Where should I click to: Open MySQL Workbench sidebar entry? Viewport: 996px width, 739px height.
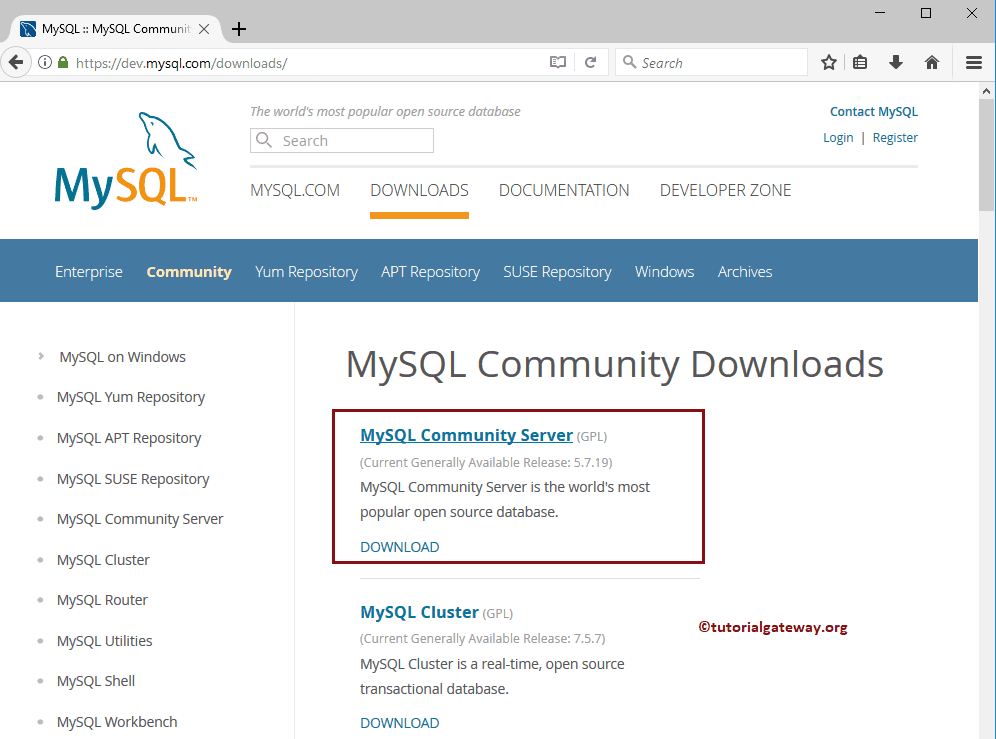pyautogui.click(x=117, y=721)
